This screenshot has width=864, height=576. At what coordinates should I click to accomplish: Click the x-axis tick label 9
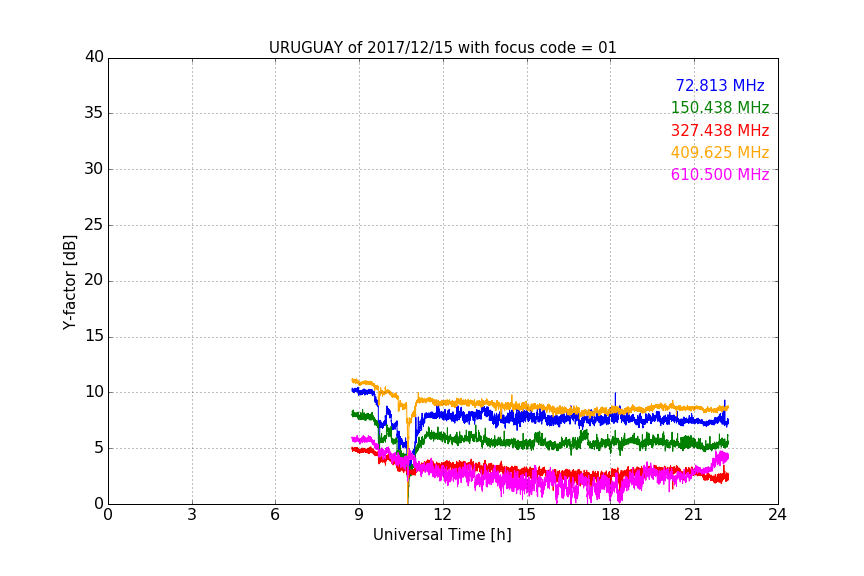(x=359, y=515)
